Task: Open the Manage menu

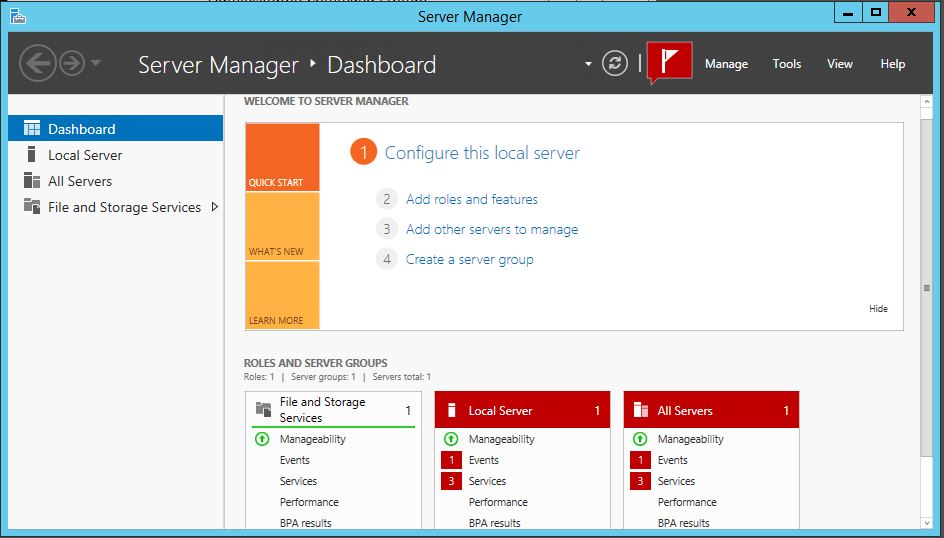Action: 726,64
